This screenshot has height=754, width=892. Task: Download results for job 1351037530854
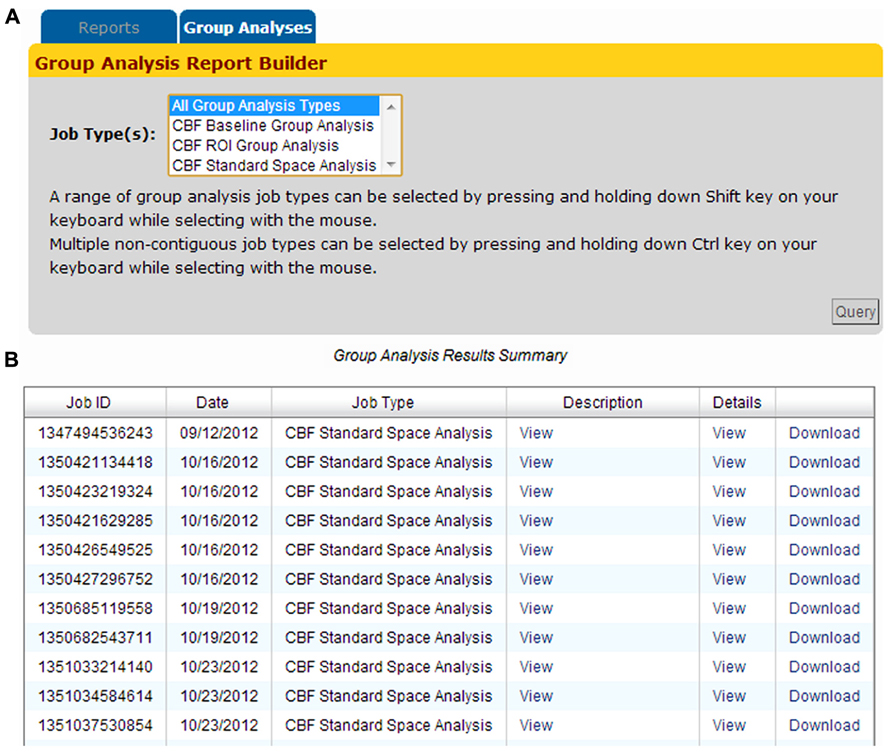[824, 725]
